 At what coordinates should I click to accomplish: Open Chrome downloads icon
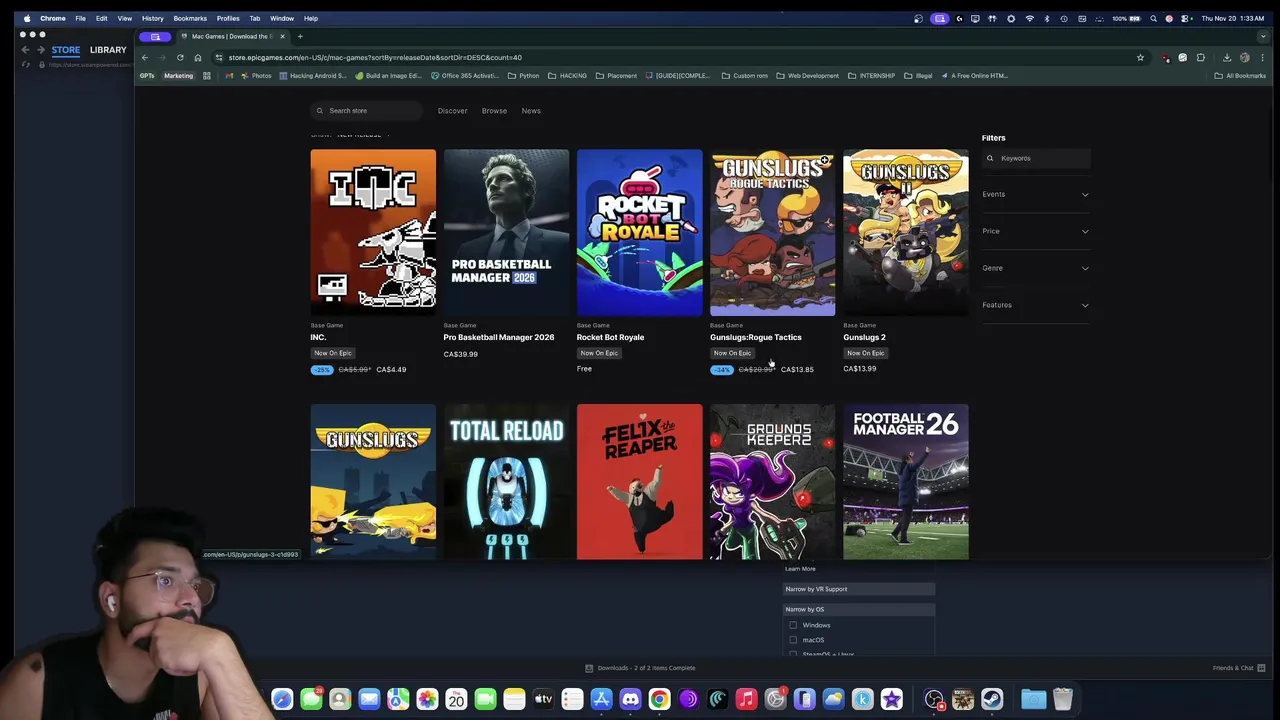1227,57
